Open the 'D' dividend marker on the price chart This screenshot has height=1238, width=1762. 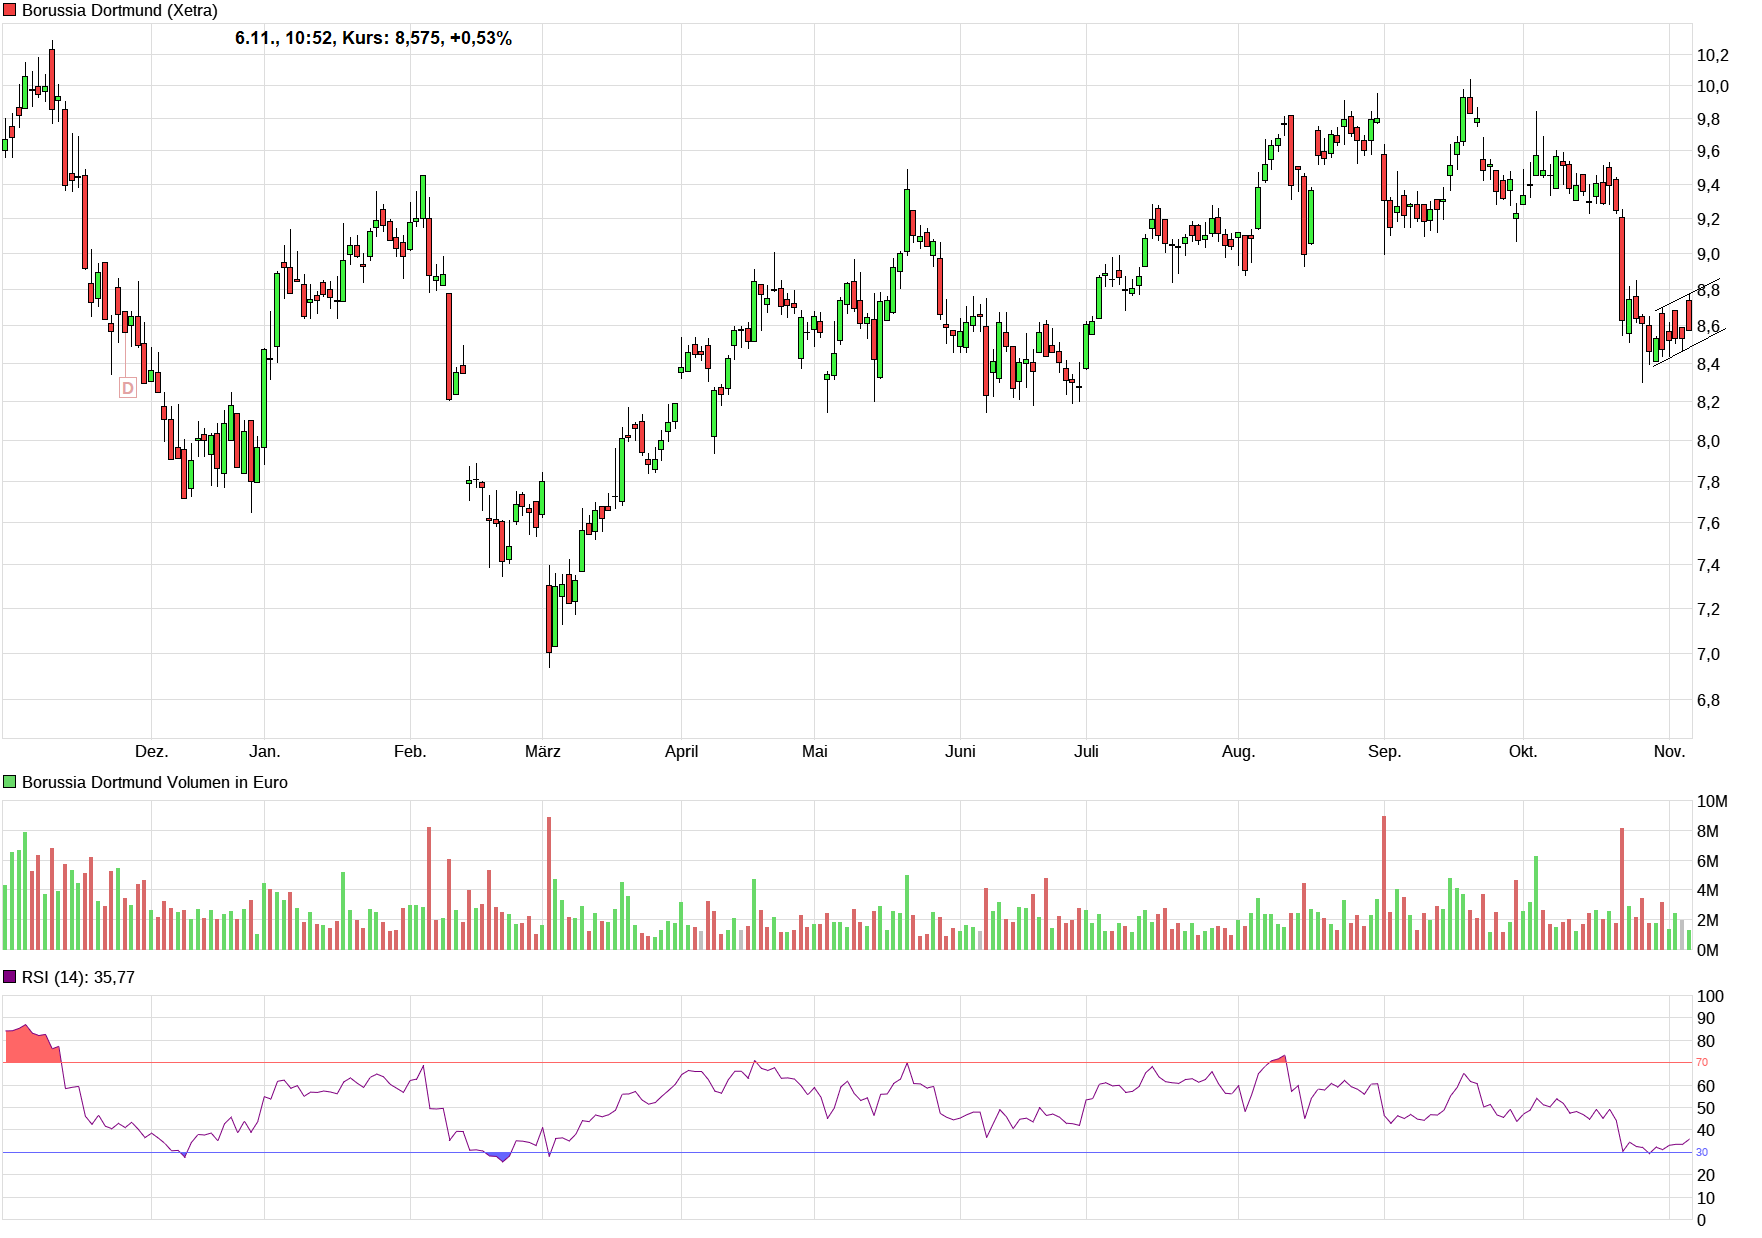point(127,388)
